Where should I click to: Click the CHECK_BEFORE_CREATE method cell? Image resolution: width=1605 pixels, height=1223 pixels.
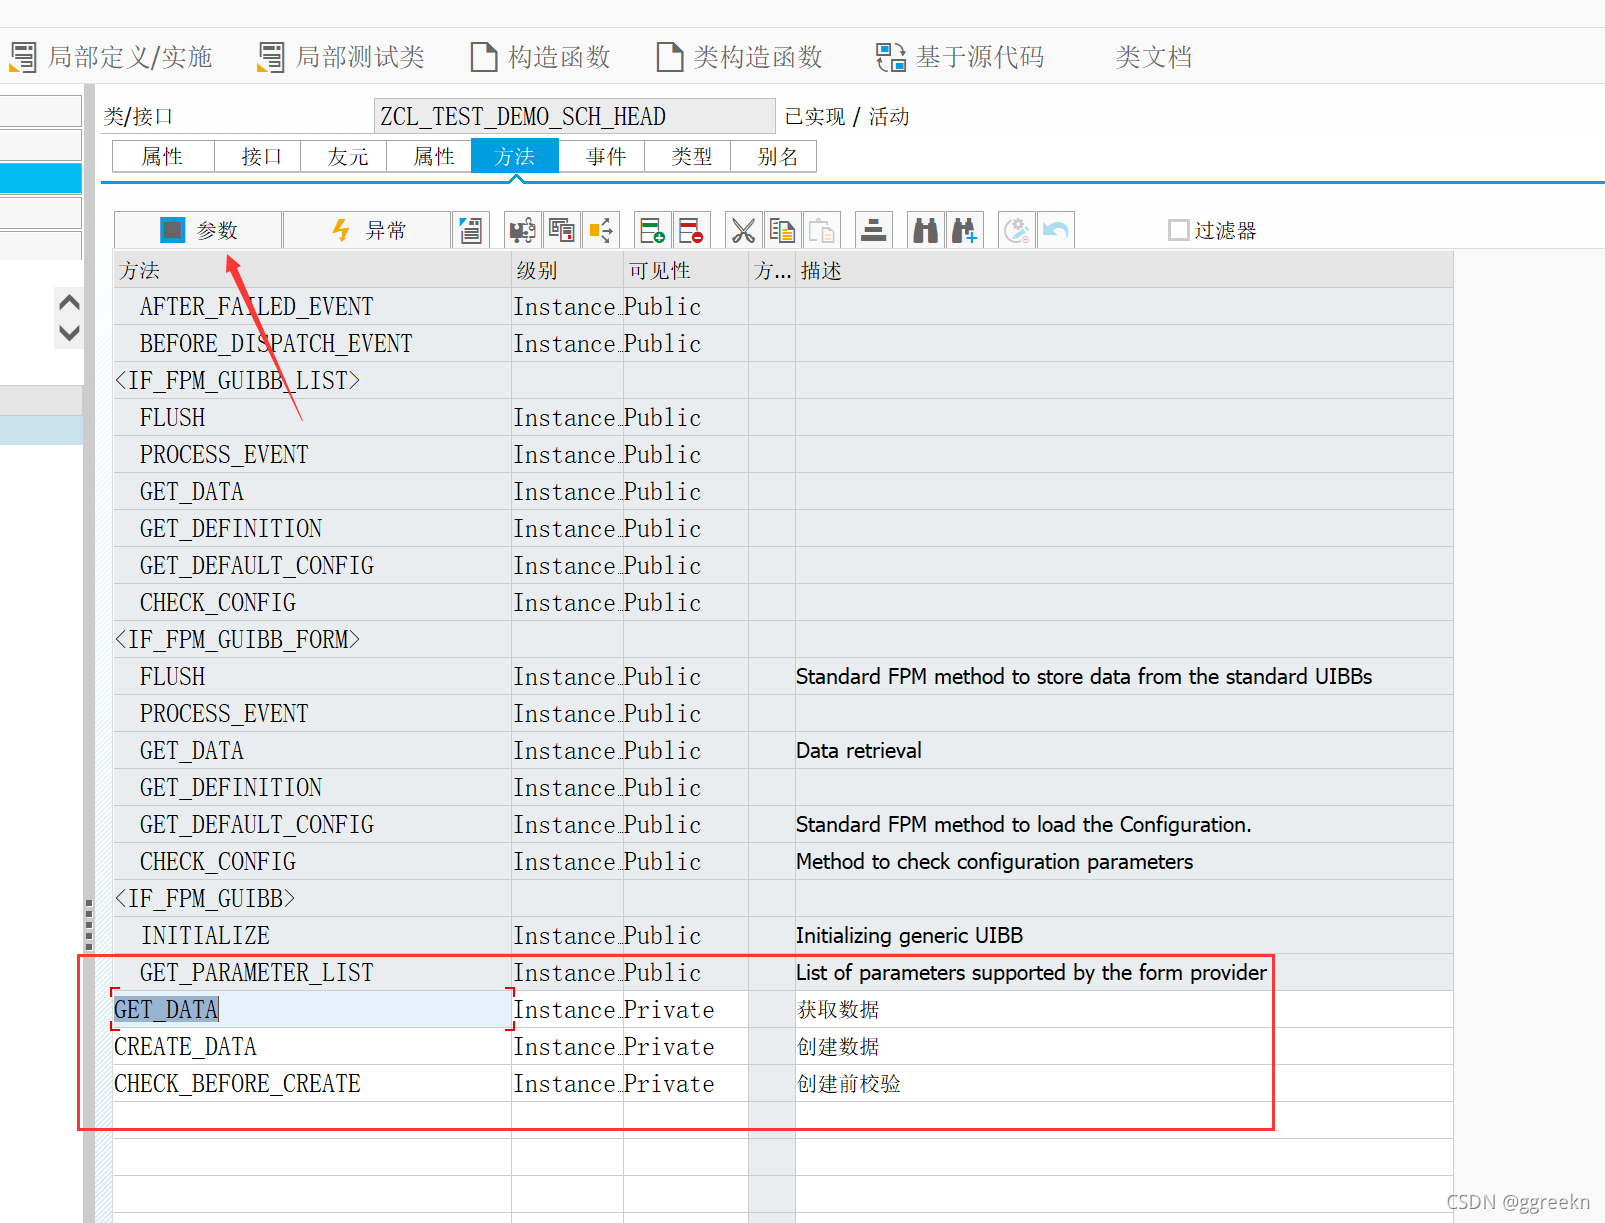point(312,1083)
